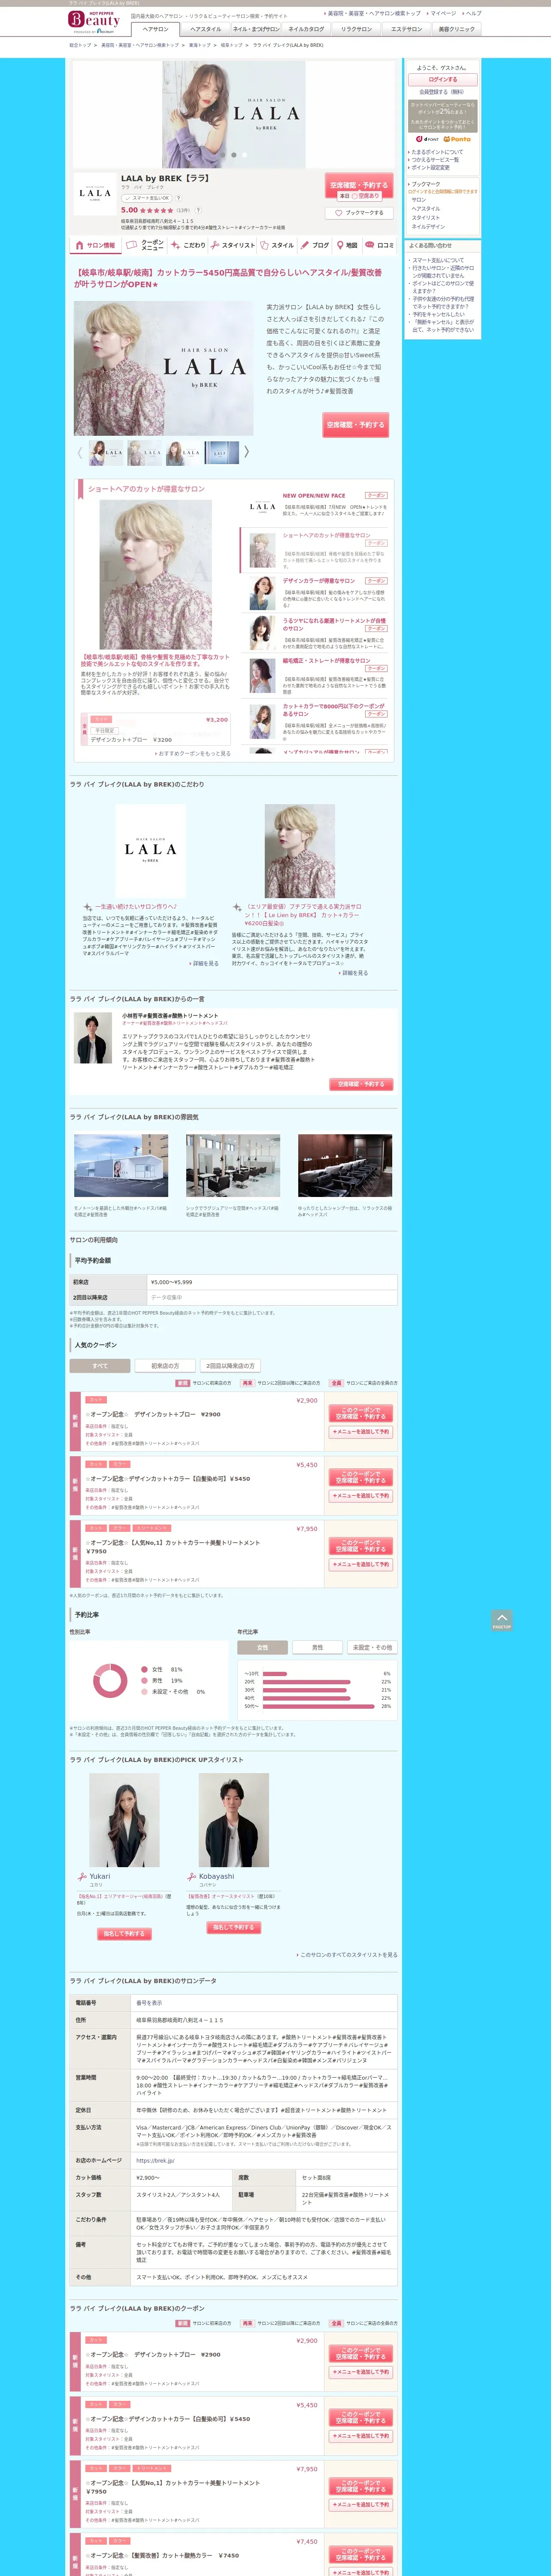
Task: Select the エステサロン navigation tab
Action: click(406, 29)
